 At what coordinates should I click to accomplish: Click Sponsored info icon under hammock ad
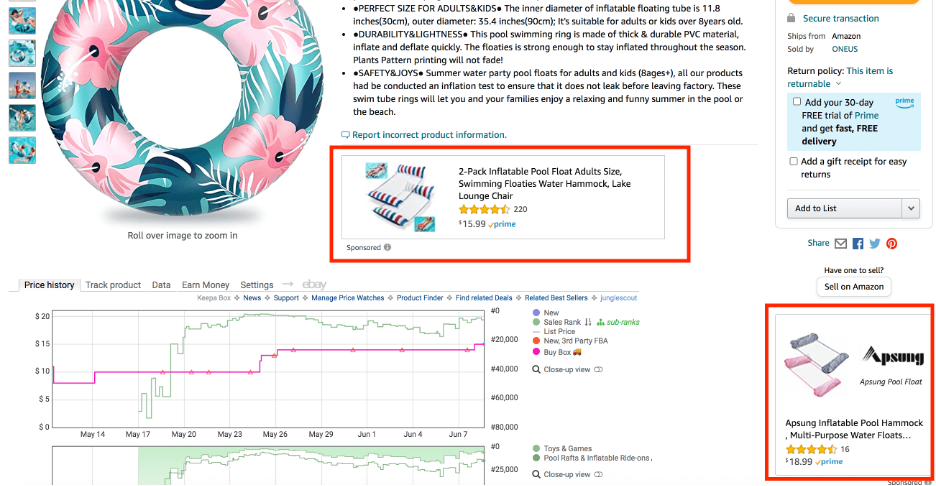(387, 247)
